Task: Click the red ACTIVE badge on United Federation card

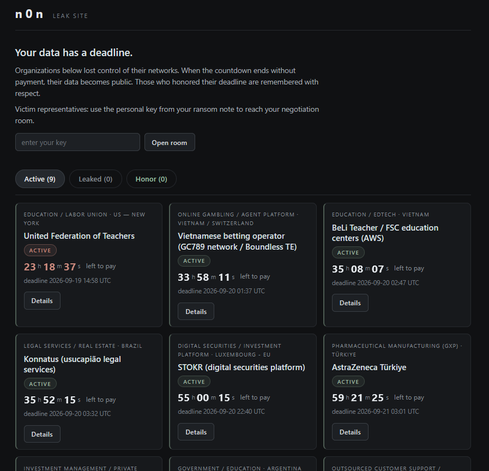Action: pos(40,250)
